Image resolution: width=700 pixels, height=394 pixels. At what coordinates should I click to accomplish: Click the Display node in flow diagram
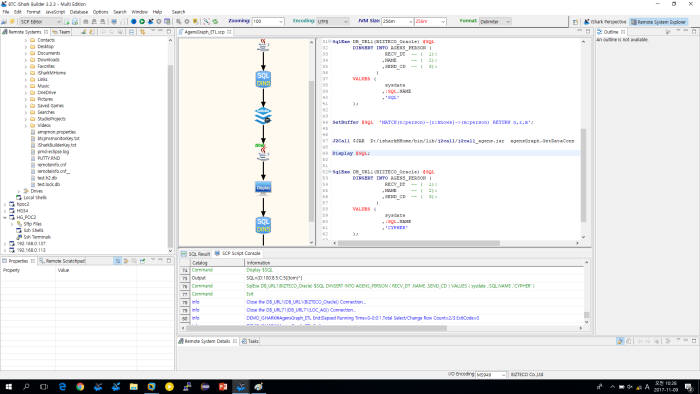pyautogui.click(x=263, y=187)
